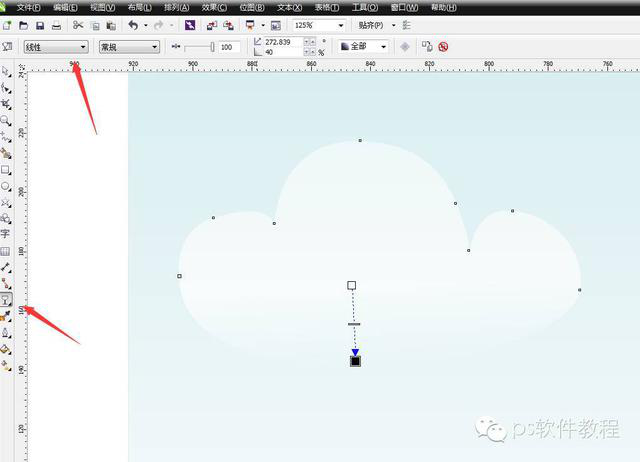640x462 pixels.
Task: Open the 位图(B) menu
Action: tap(252, 7)
